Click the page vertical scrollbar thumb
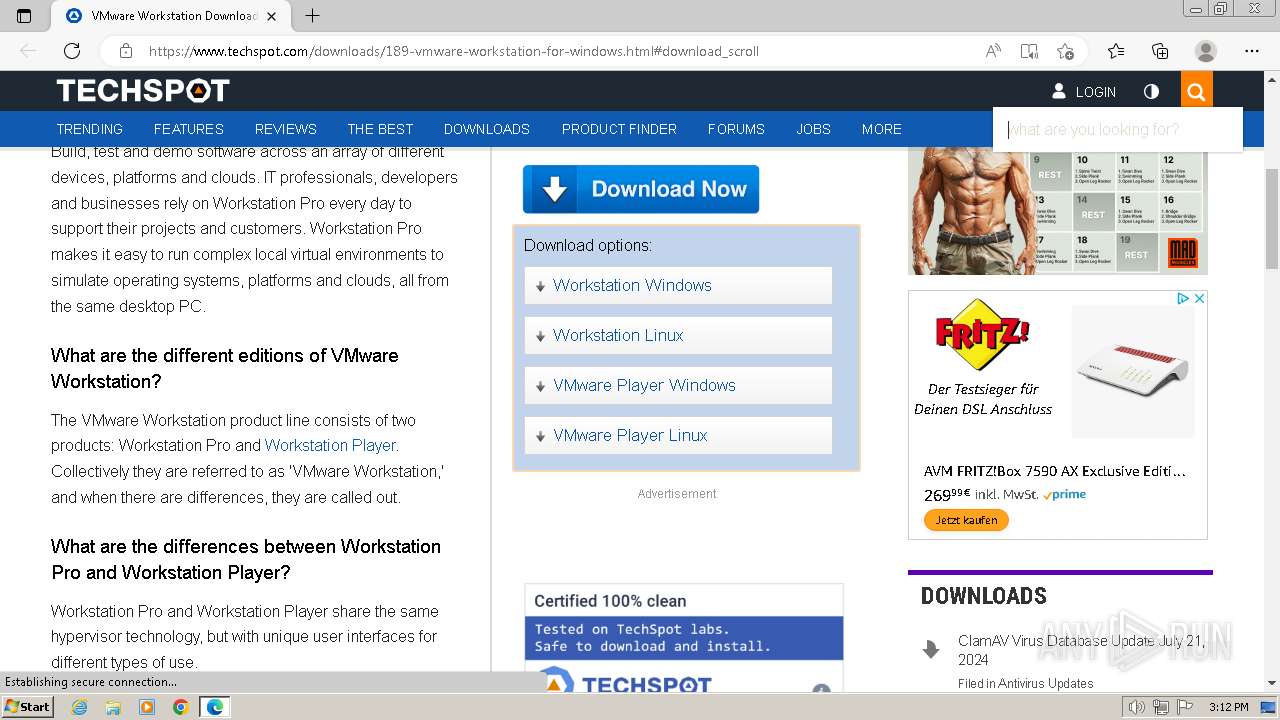Viewport: 1280px width, 720px height. point(1272,219)
